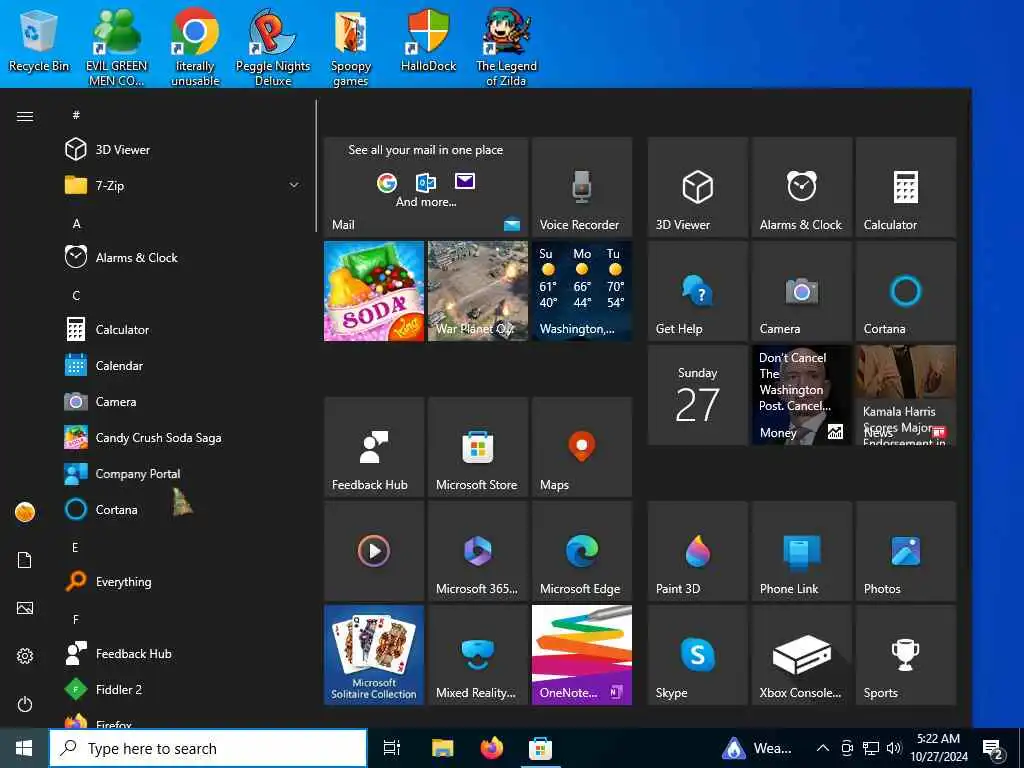This screenshot has height=768, width=1024.
Task: Open the Maps tile
Action: tap(582, 447)
